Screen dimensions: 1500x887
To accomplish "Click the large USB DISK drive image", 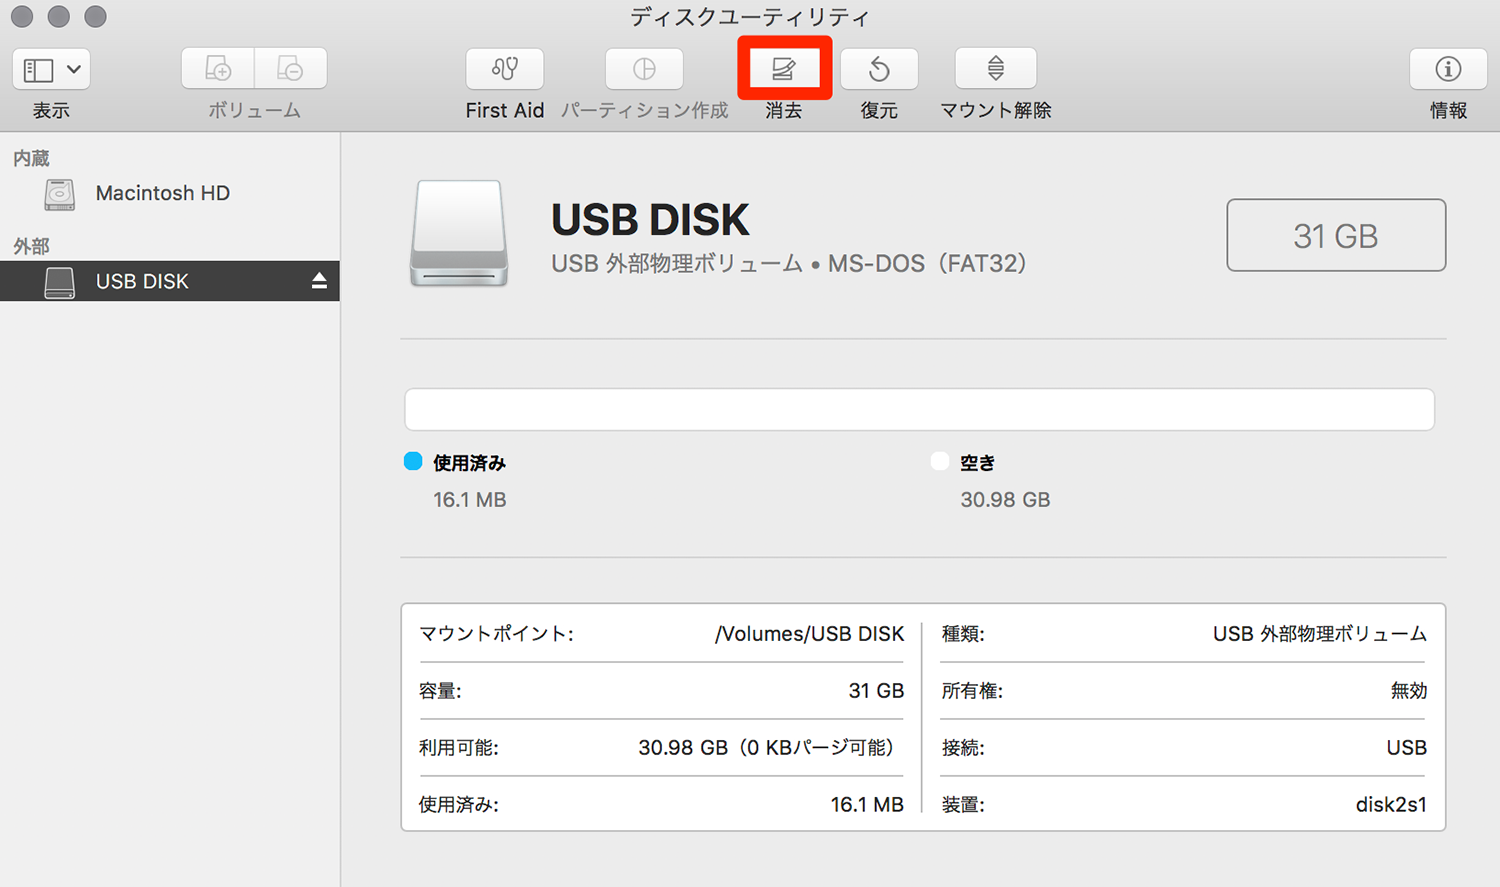I will [459, 234].
